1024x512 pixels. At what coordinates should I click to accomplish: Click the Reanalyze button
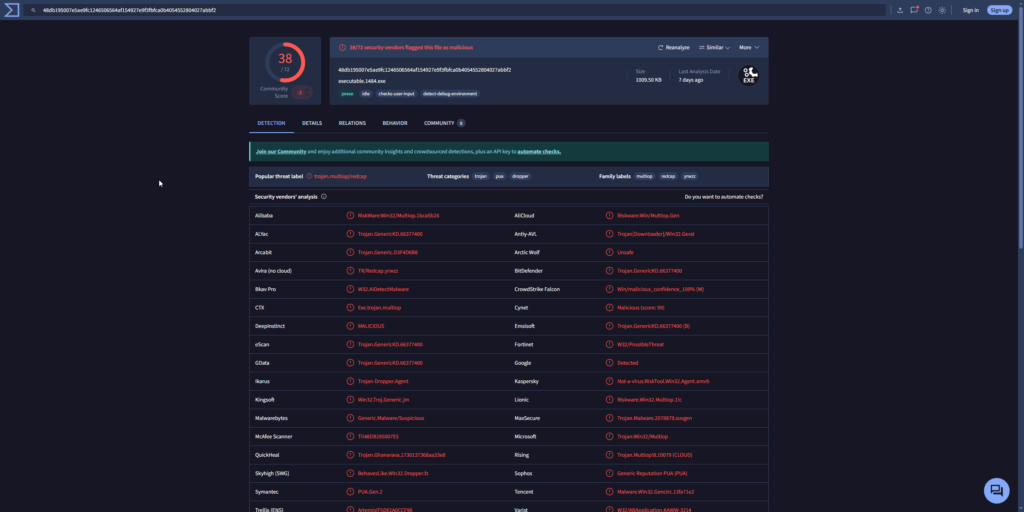[x=673, y=48]
